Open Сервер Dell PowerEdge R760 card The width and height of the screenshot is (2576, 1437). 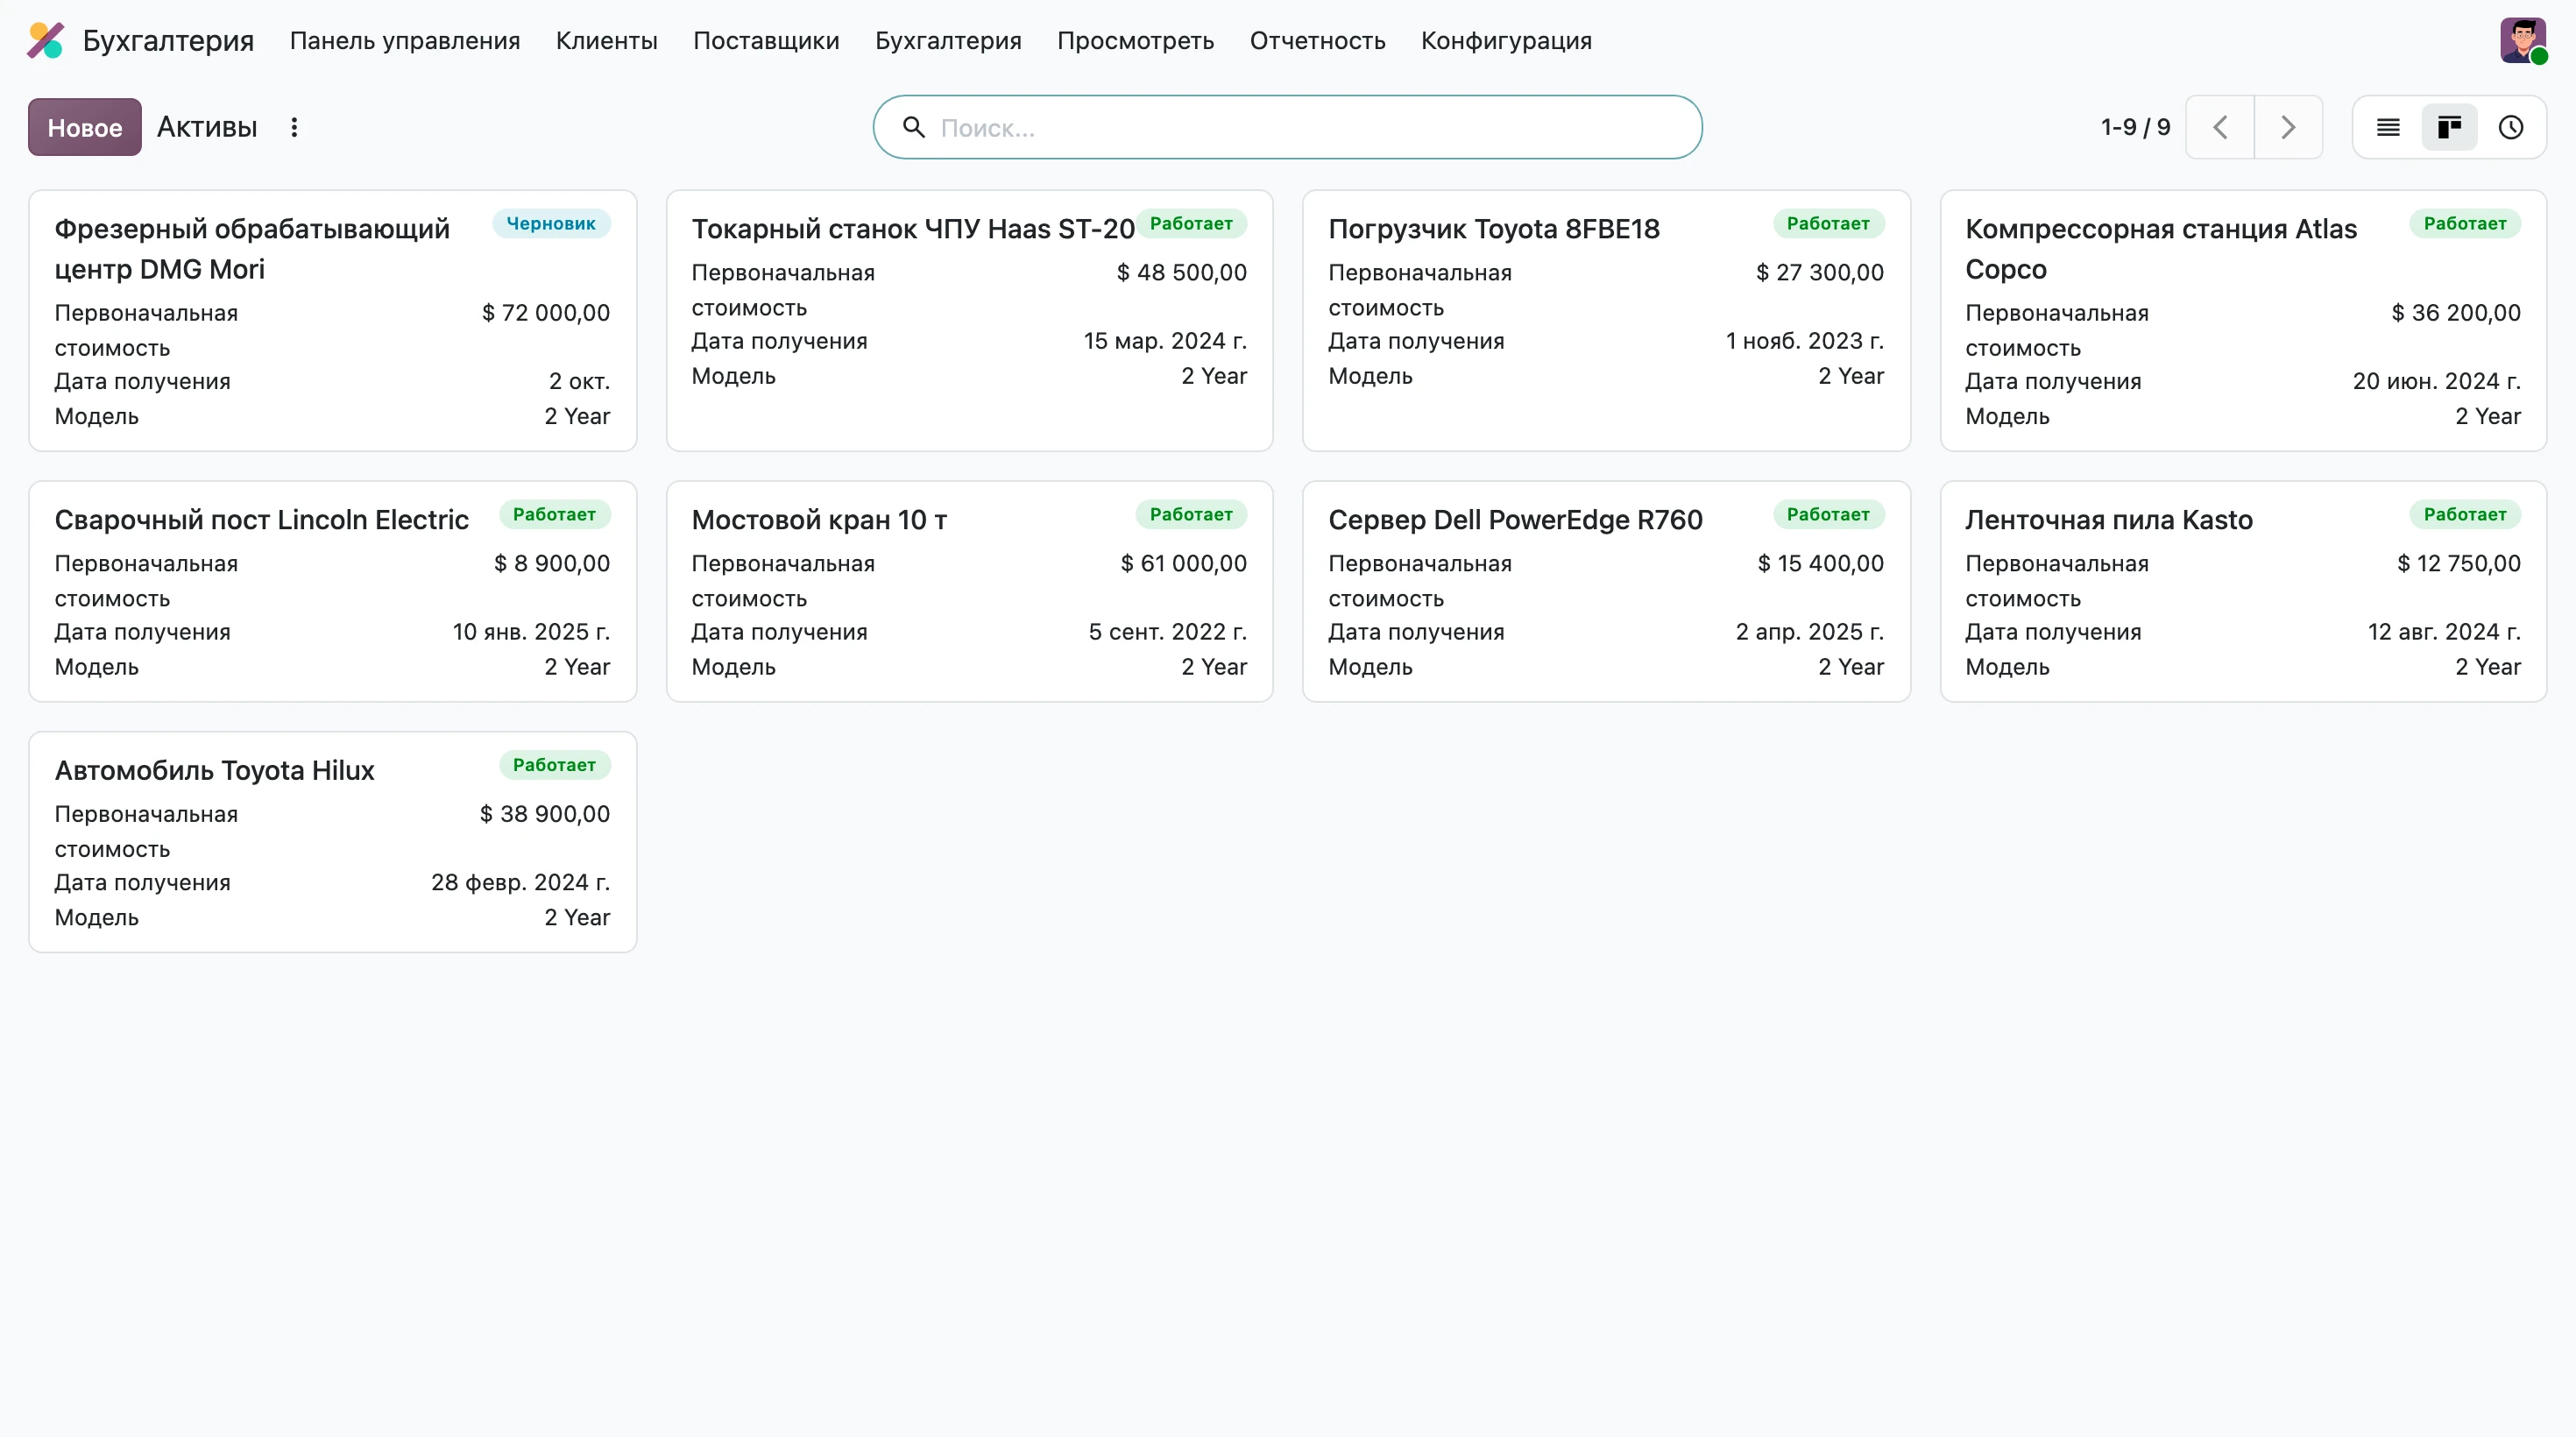click(x=1606, y=591)
